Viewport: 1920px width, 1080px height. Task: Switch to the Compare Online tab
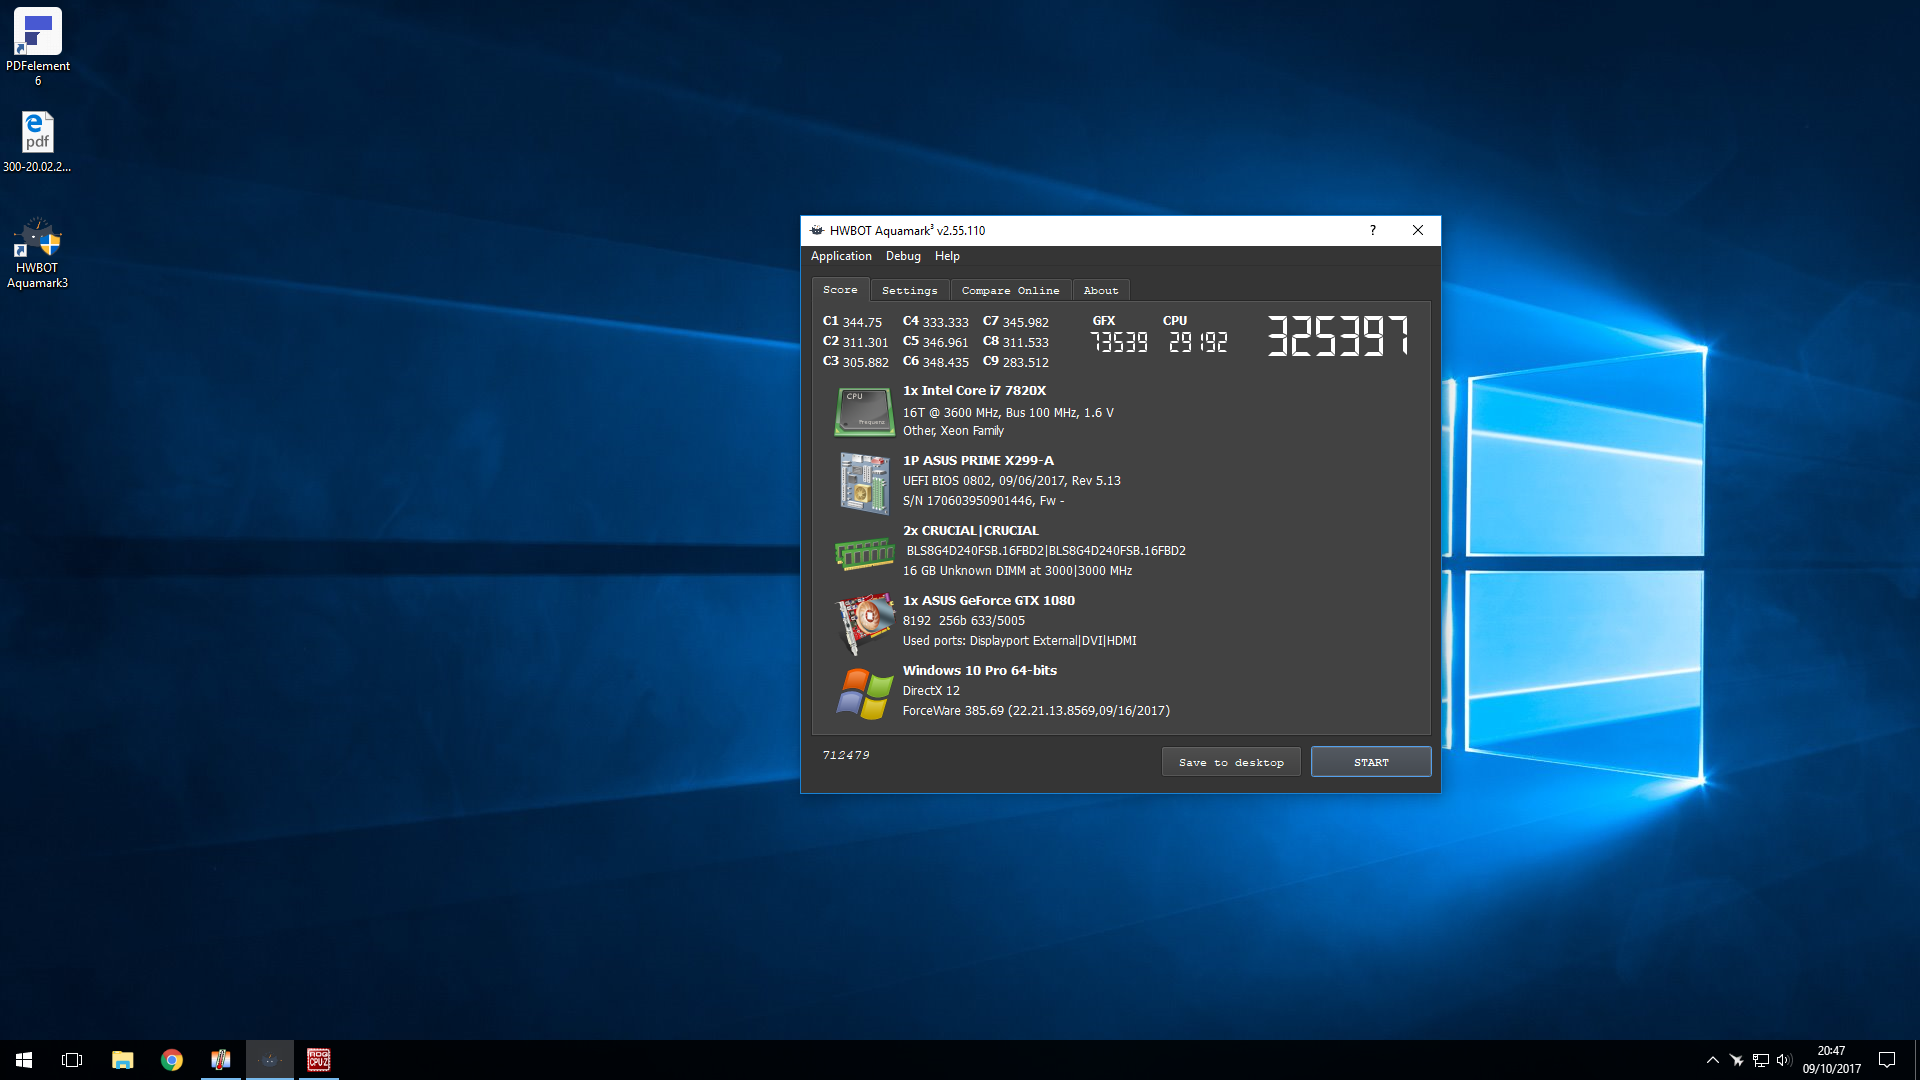(1010, 290)
